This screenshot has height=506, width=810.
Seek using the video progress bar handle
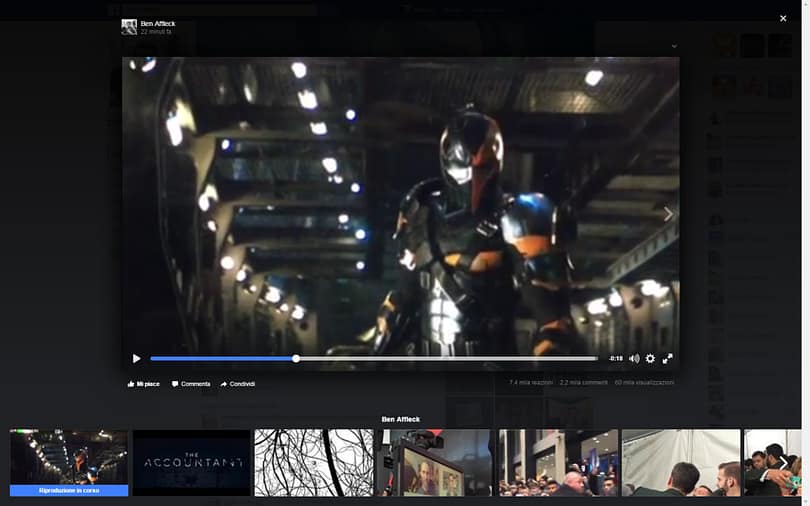(295, 358)
